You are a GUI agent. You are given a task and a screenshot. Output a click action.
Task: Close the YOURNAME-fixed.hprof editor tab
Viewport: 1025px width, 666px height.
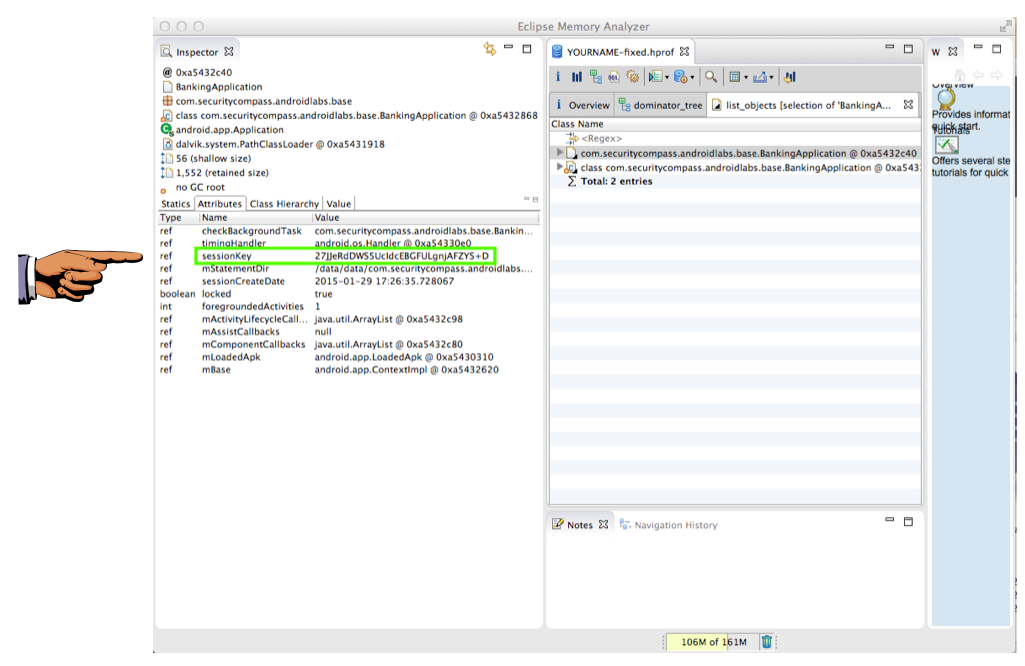685,52
